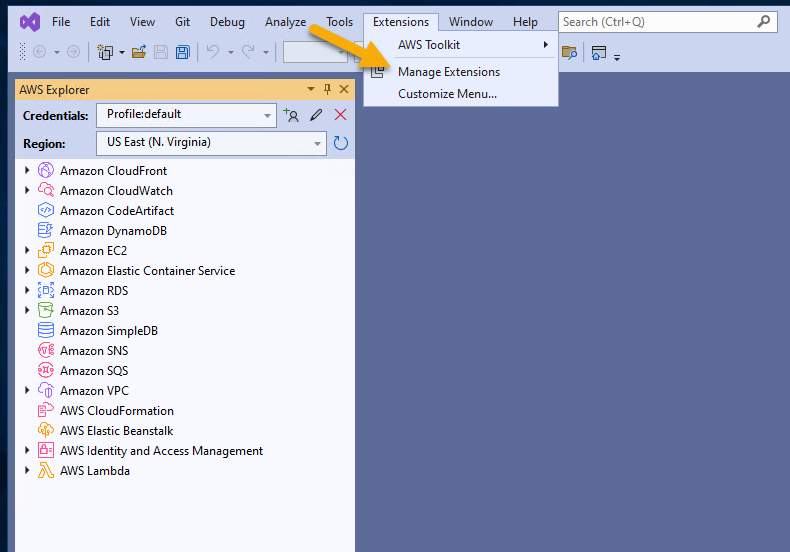Close the Extensions menu
Screen dimensions: 790x552
point(401,22)
